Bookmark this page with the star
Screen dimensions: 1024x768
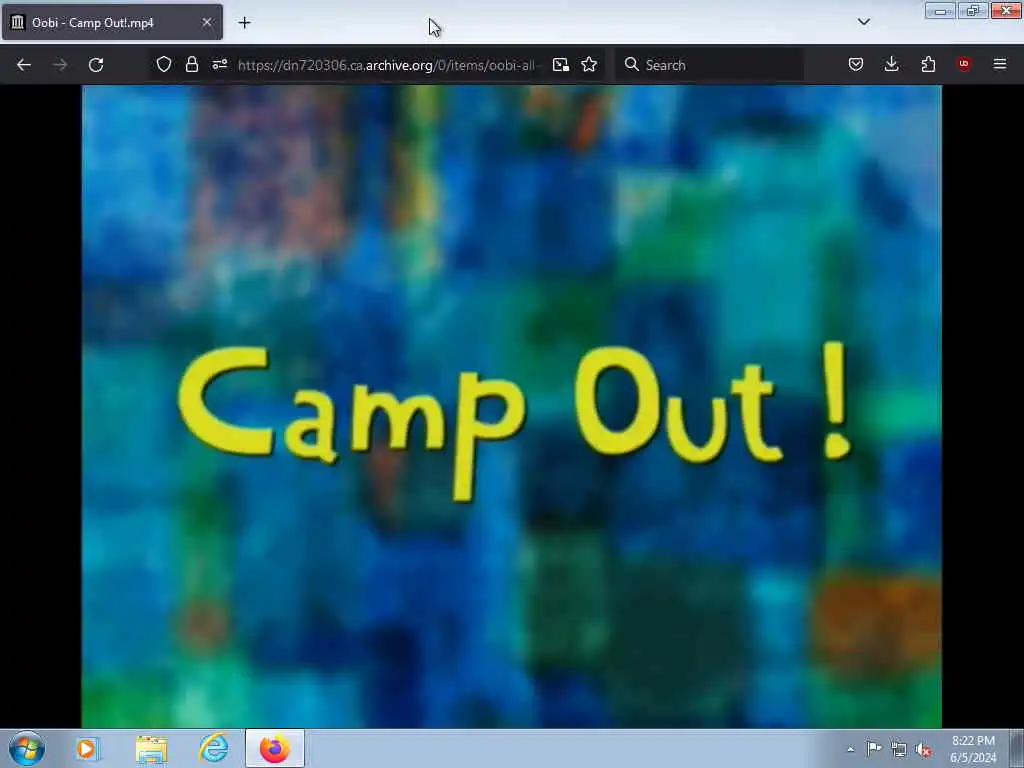pos(589,64)
